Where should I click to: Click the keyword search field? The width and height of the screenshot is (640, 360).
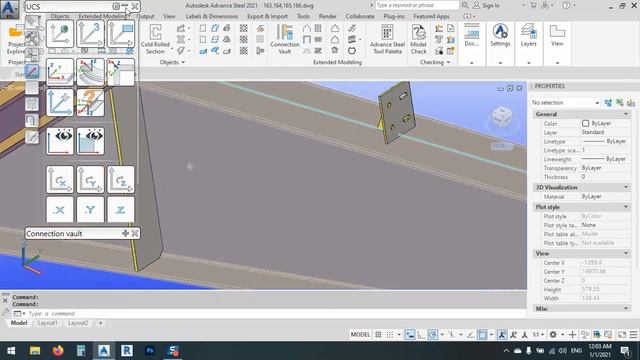coord(417,5)
